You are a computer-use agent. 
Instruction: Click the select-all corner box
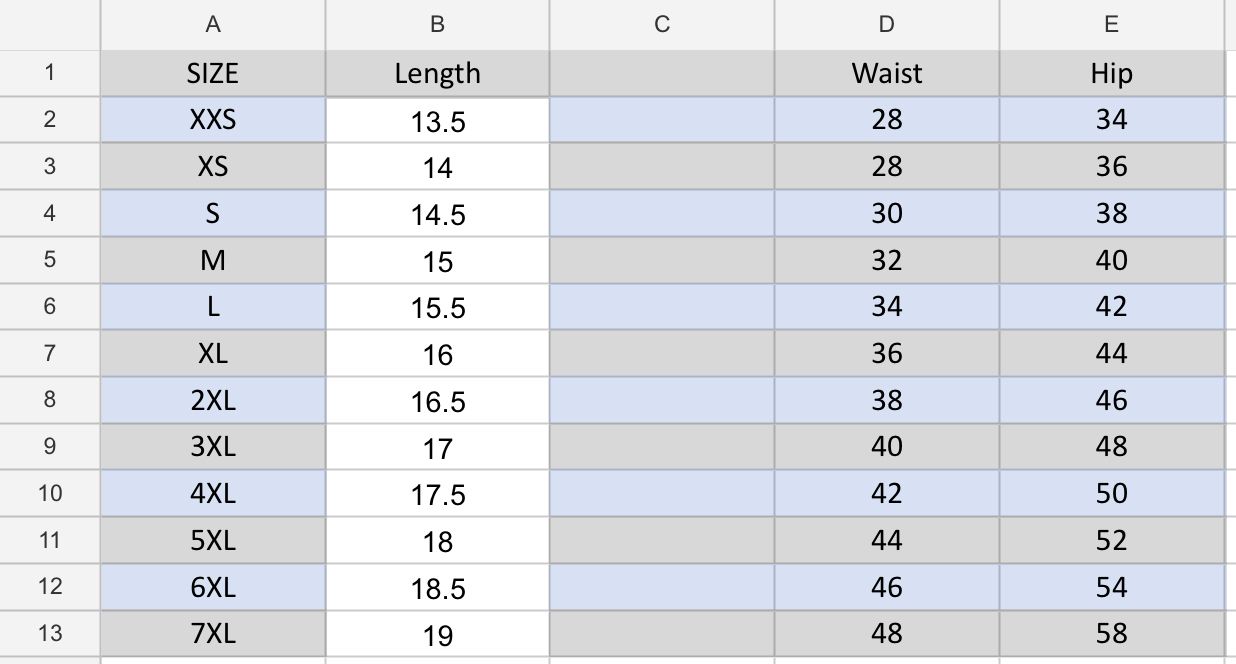[50, 25]
